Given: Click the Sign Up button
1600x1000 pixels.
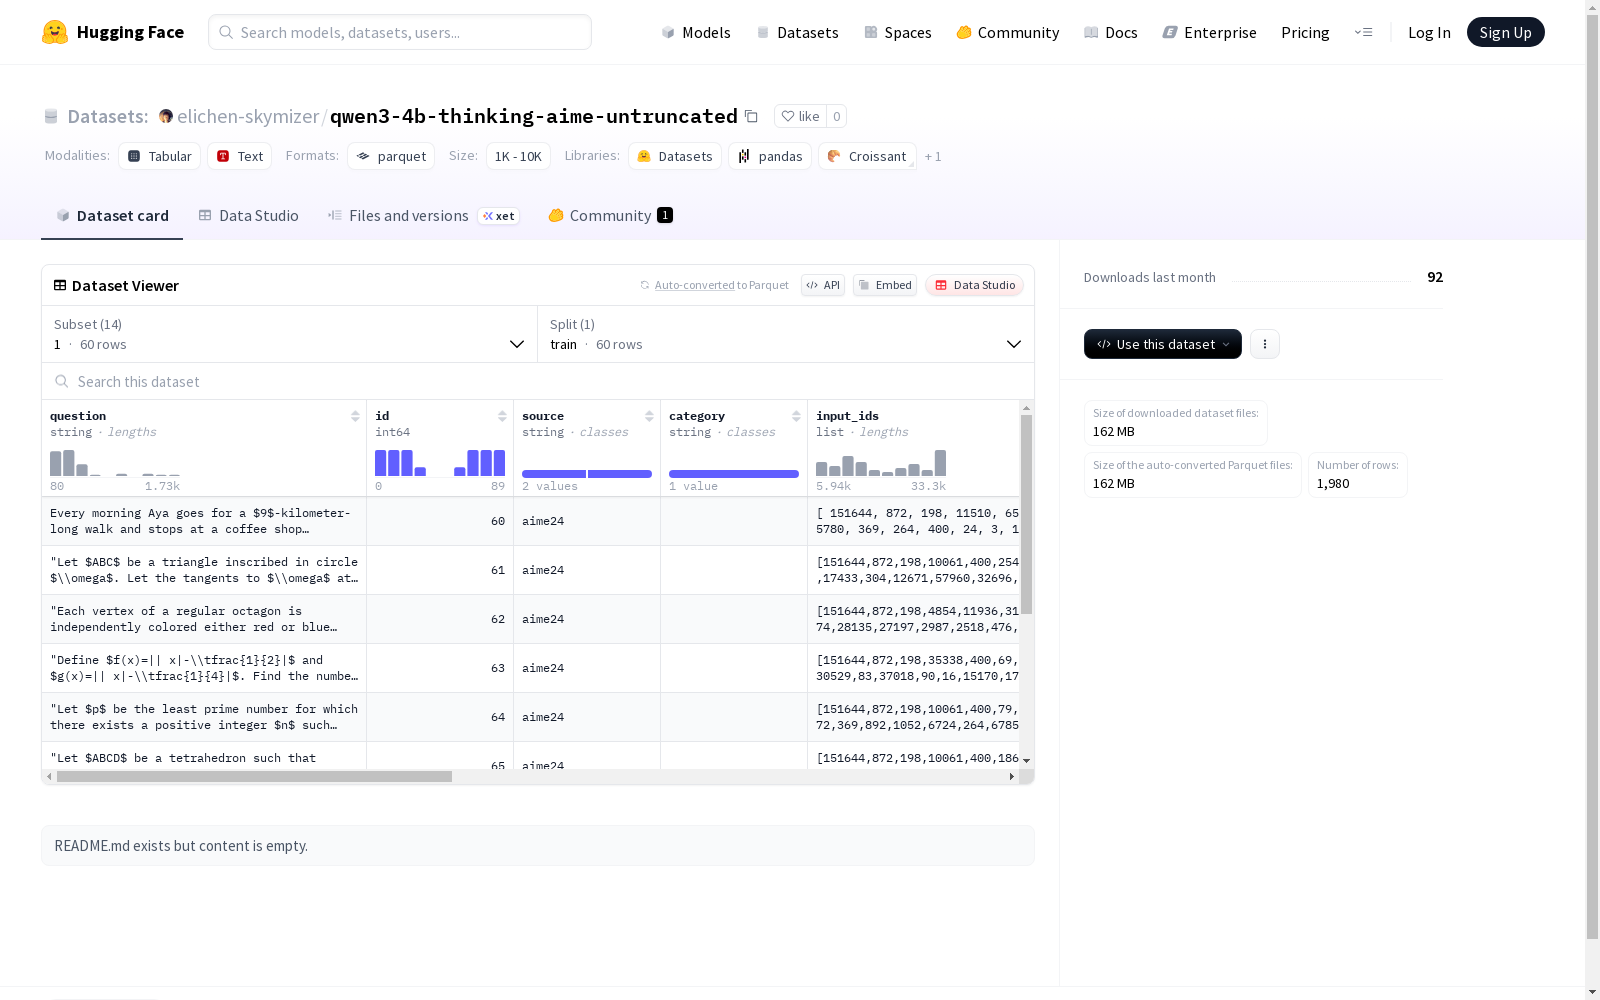Looking at the screenshot, I should (1505, 32).
